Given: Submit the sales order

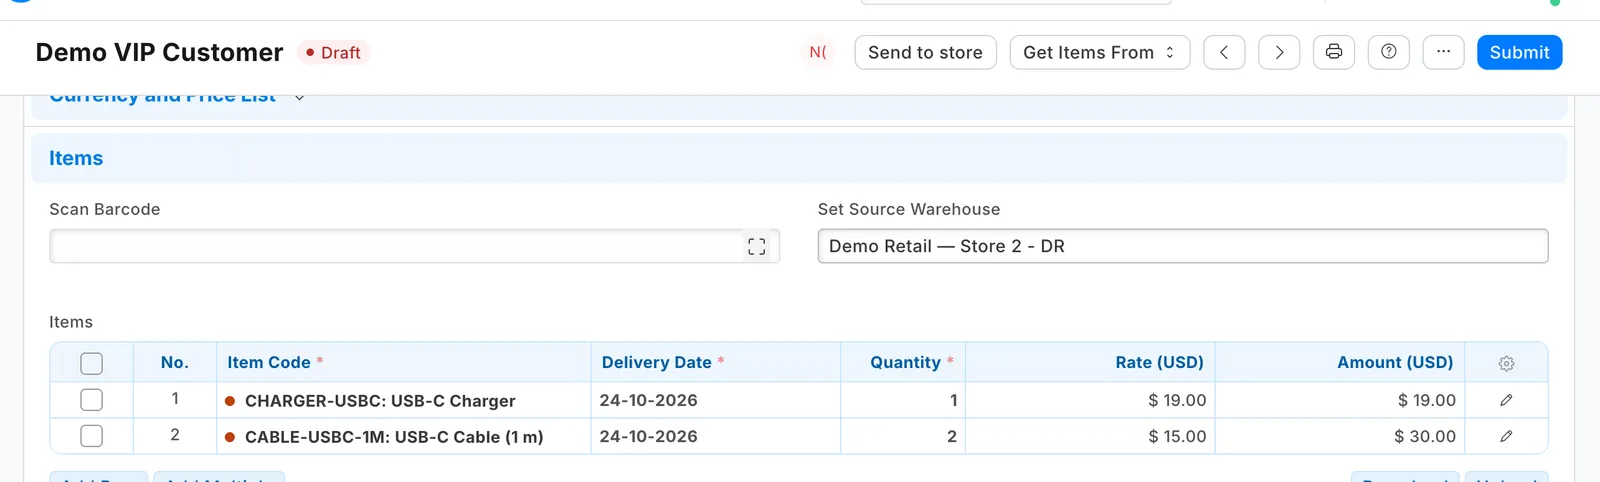Looking at the screenshot, I should coord(1519,52).
